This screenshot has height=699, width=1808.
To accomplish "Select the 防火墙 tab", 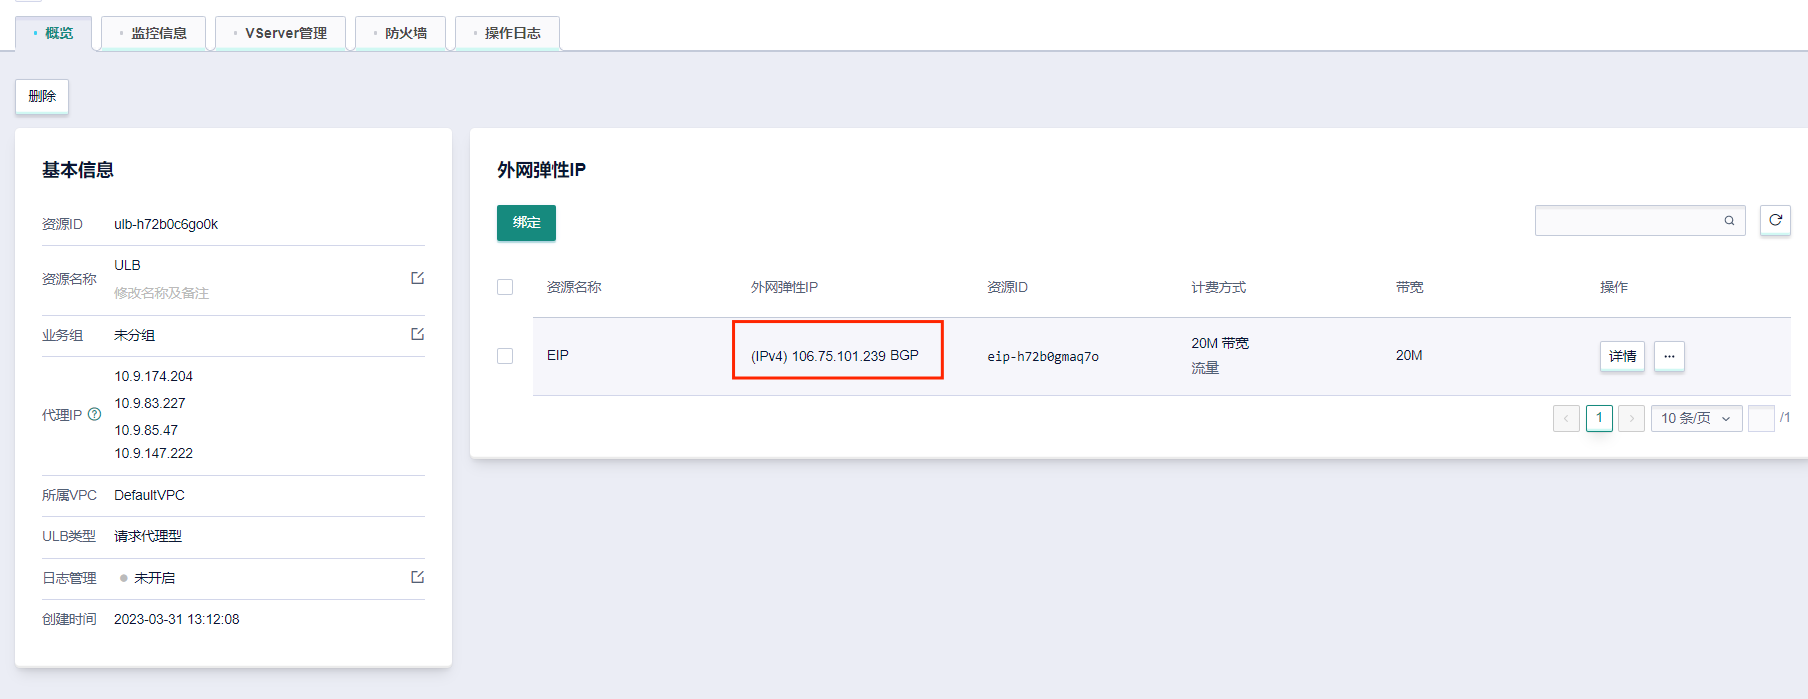I will click(x=401, y=33).
